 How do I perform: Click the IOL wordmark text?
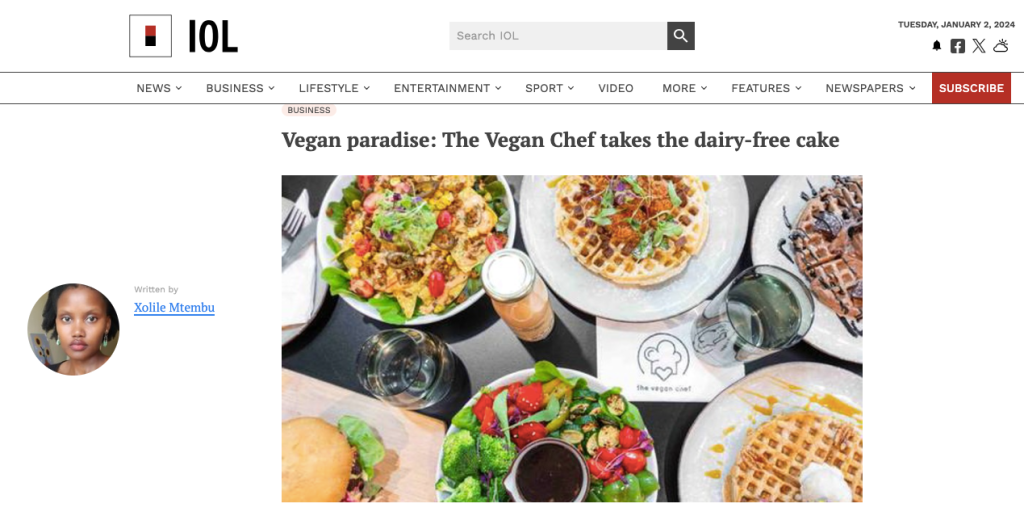click(213, 36)
